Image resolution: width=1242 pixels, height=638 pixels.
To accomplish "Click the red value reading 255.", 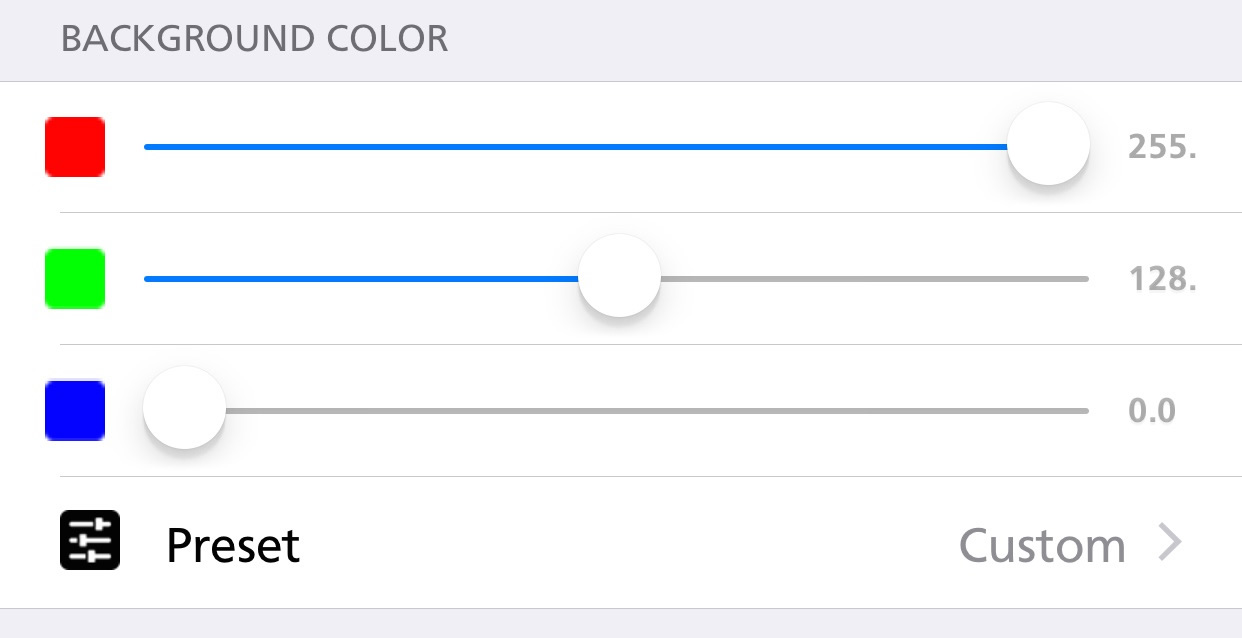I will (1162, 148).
